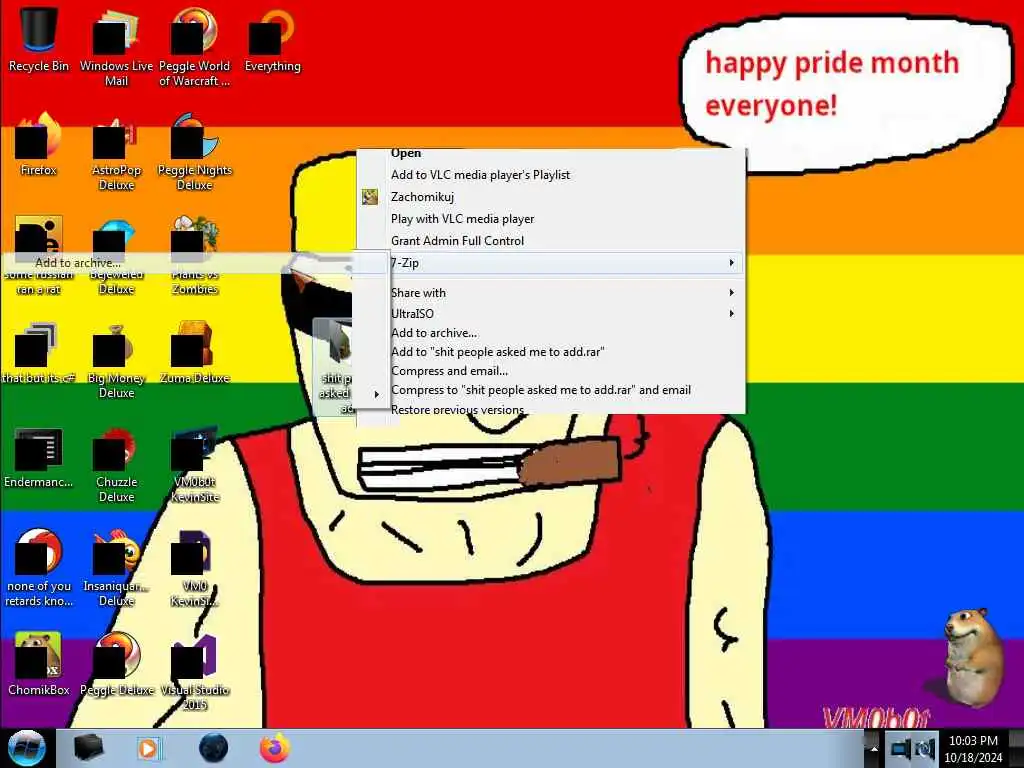This screenshot has width=1024, height=768.
Task: Launch Insaniquarium Deluxe desktop icon
Action: pyautogui.click(x=116, y=568)
